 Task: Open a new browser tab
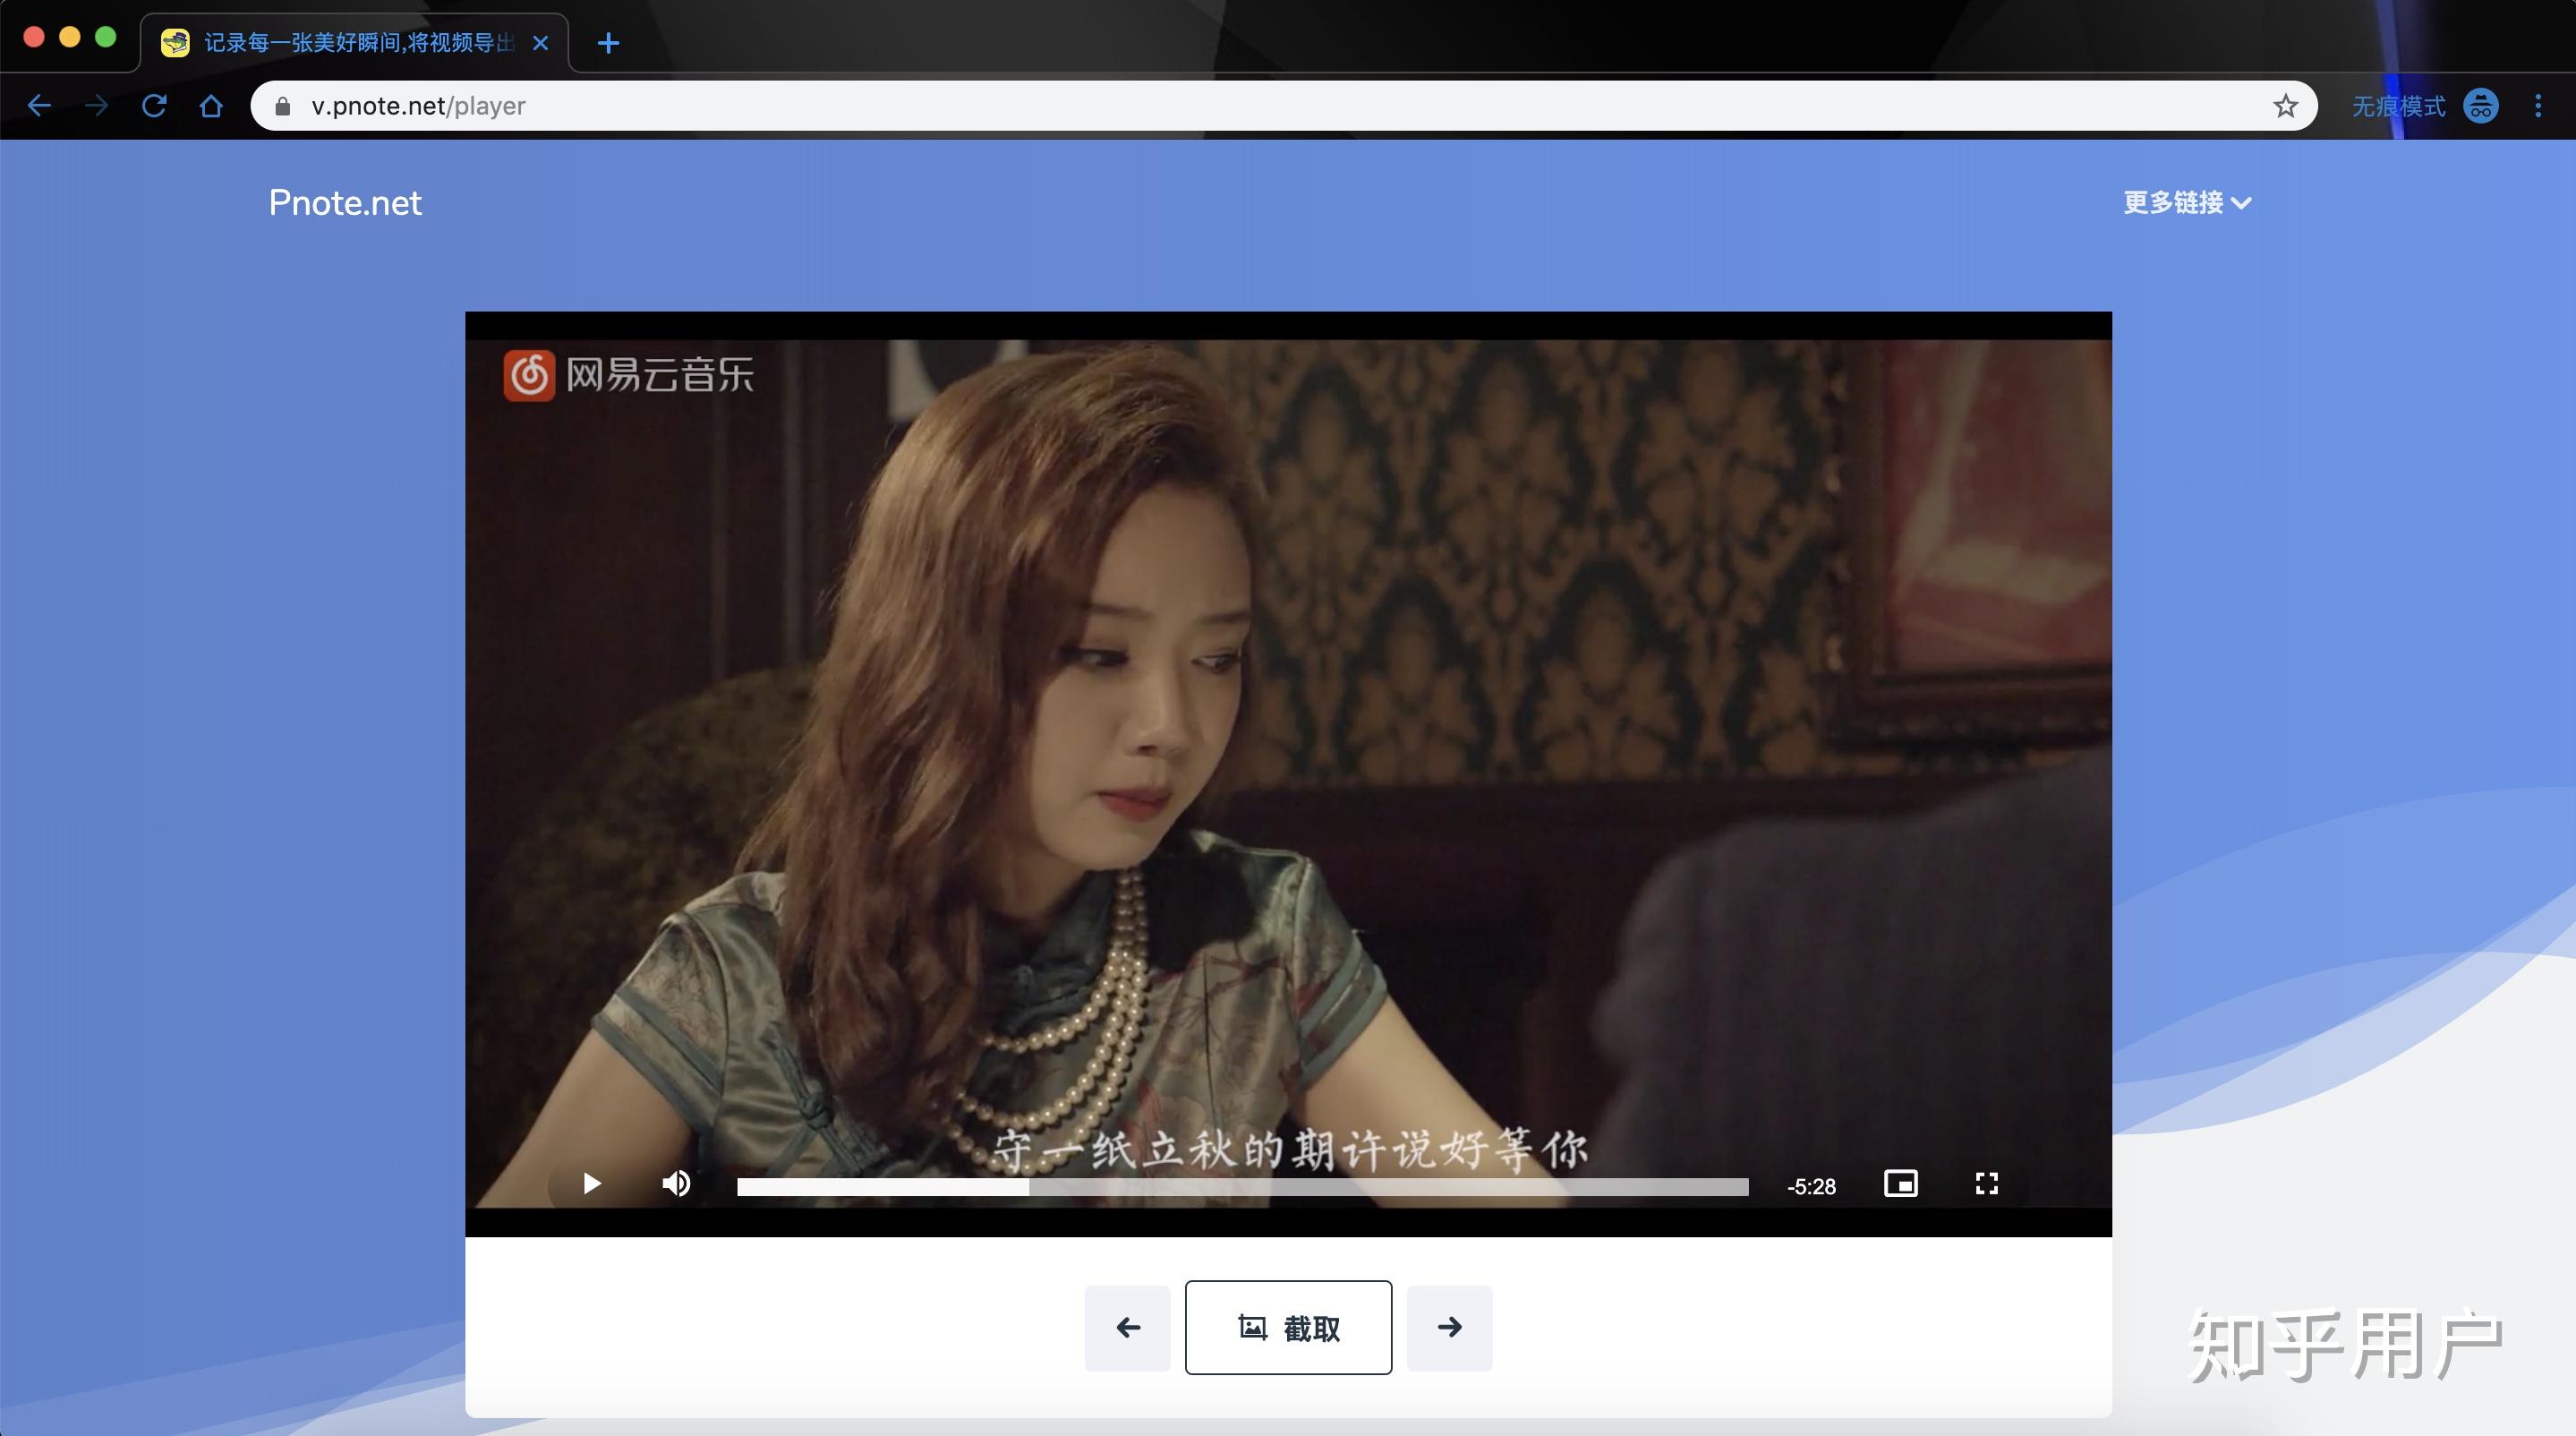pos(608,43)
